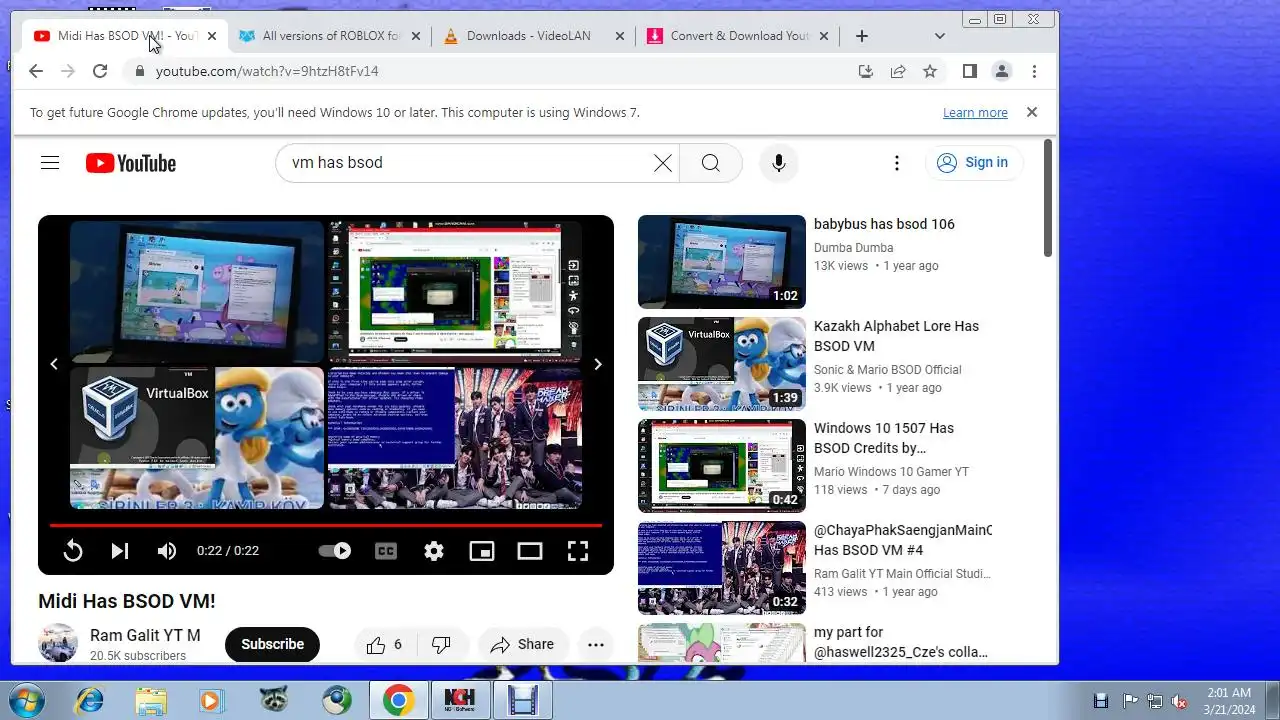
Task: Go to the YouTube home logo
Action: pos(131,163)
